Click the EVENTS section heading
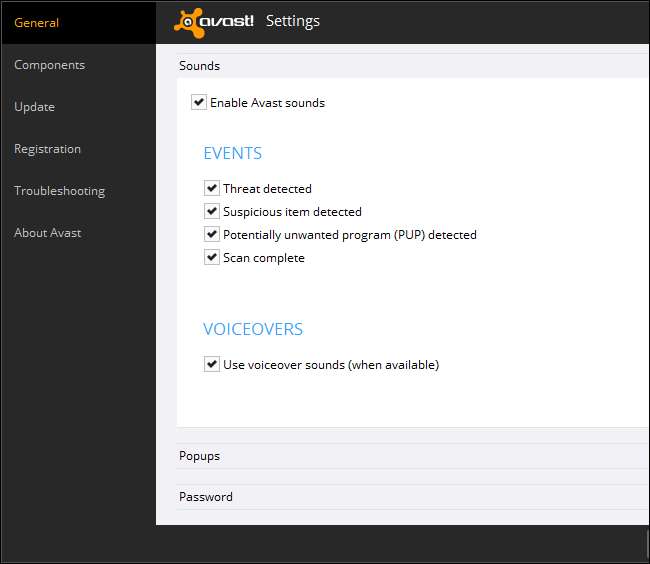This screenshot has width=650, height=564. click(x=232, y=153)
